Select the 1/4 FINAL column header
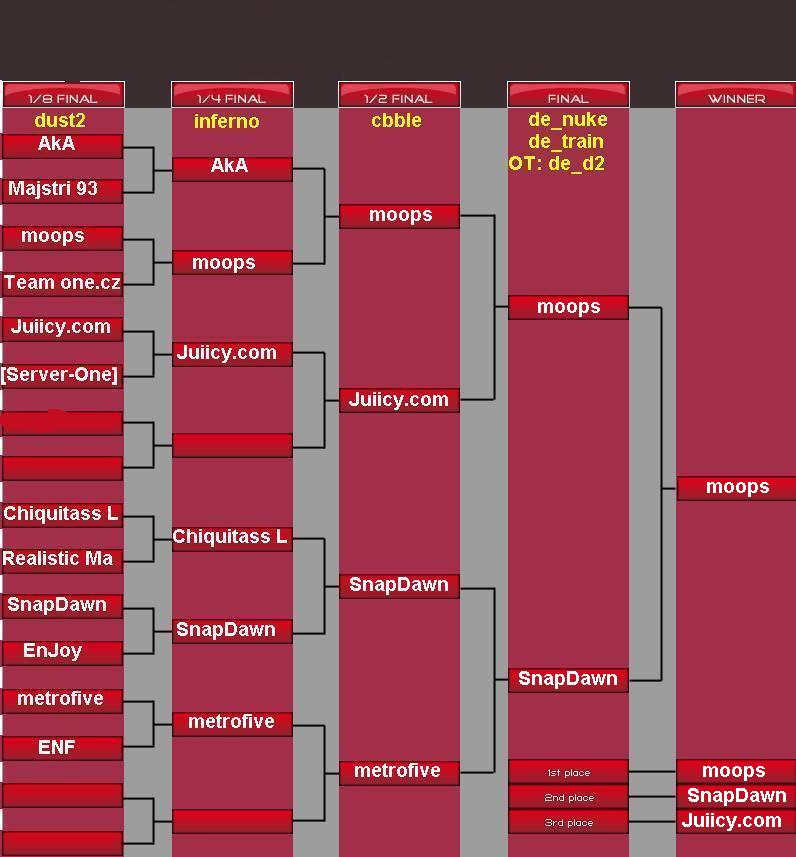This screenshot has width=796, height=857. tap(232, 95)
